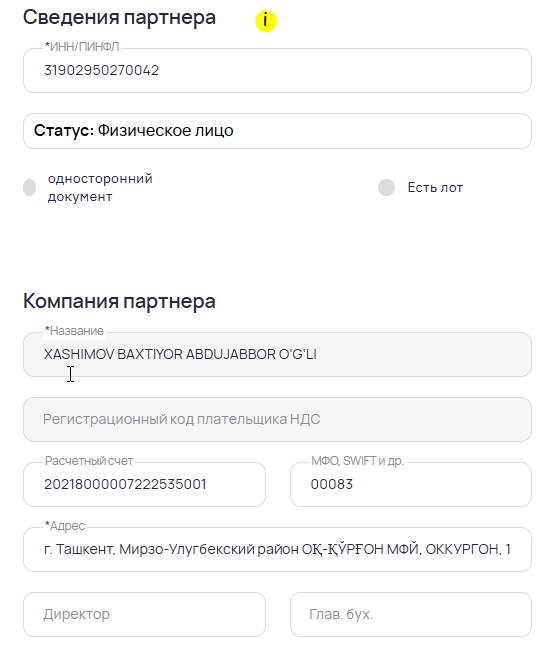Image resolution: width=552 pixels, height=665 pixels.
Task: Click the Сведения партнера heading
Action: coord(119,18)
